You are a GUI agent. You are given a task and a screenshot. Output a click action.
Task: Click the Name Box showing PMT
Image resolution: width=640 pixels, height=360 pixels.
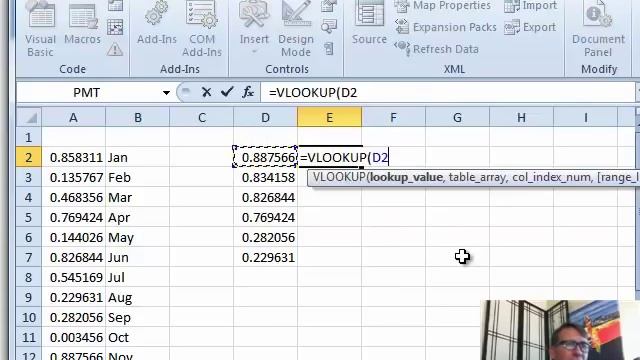[87, 93]
